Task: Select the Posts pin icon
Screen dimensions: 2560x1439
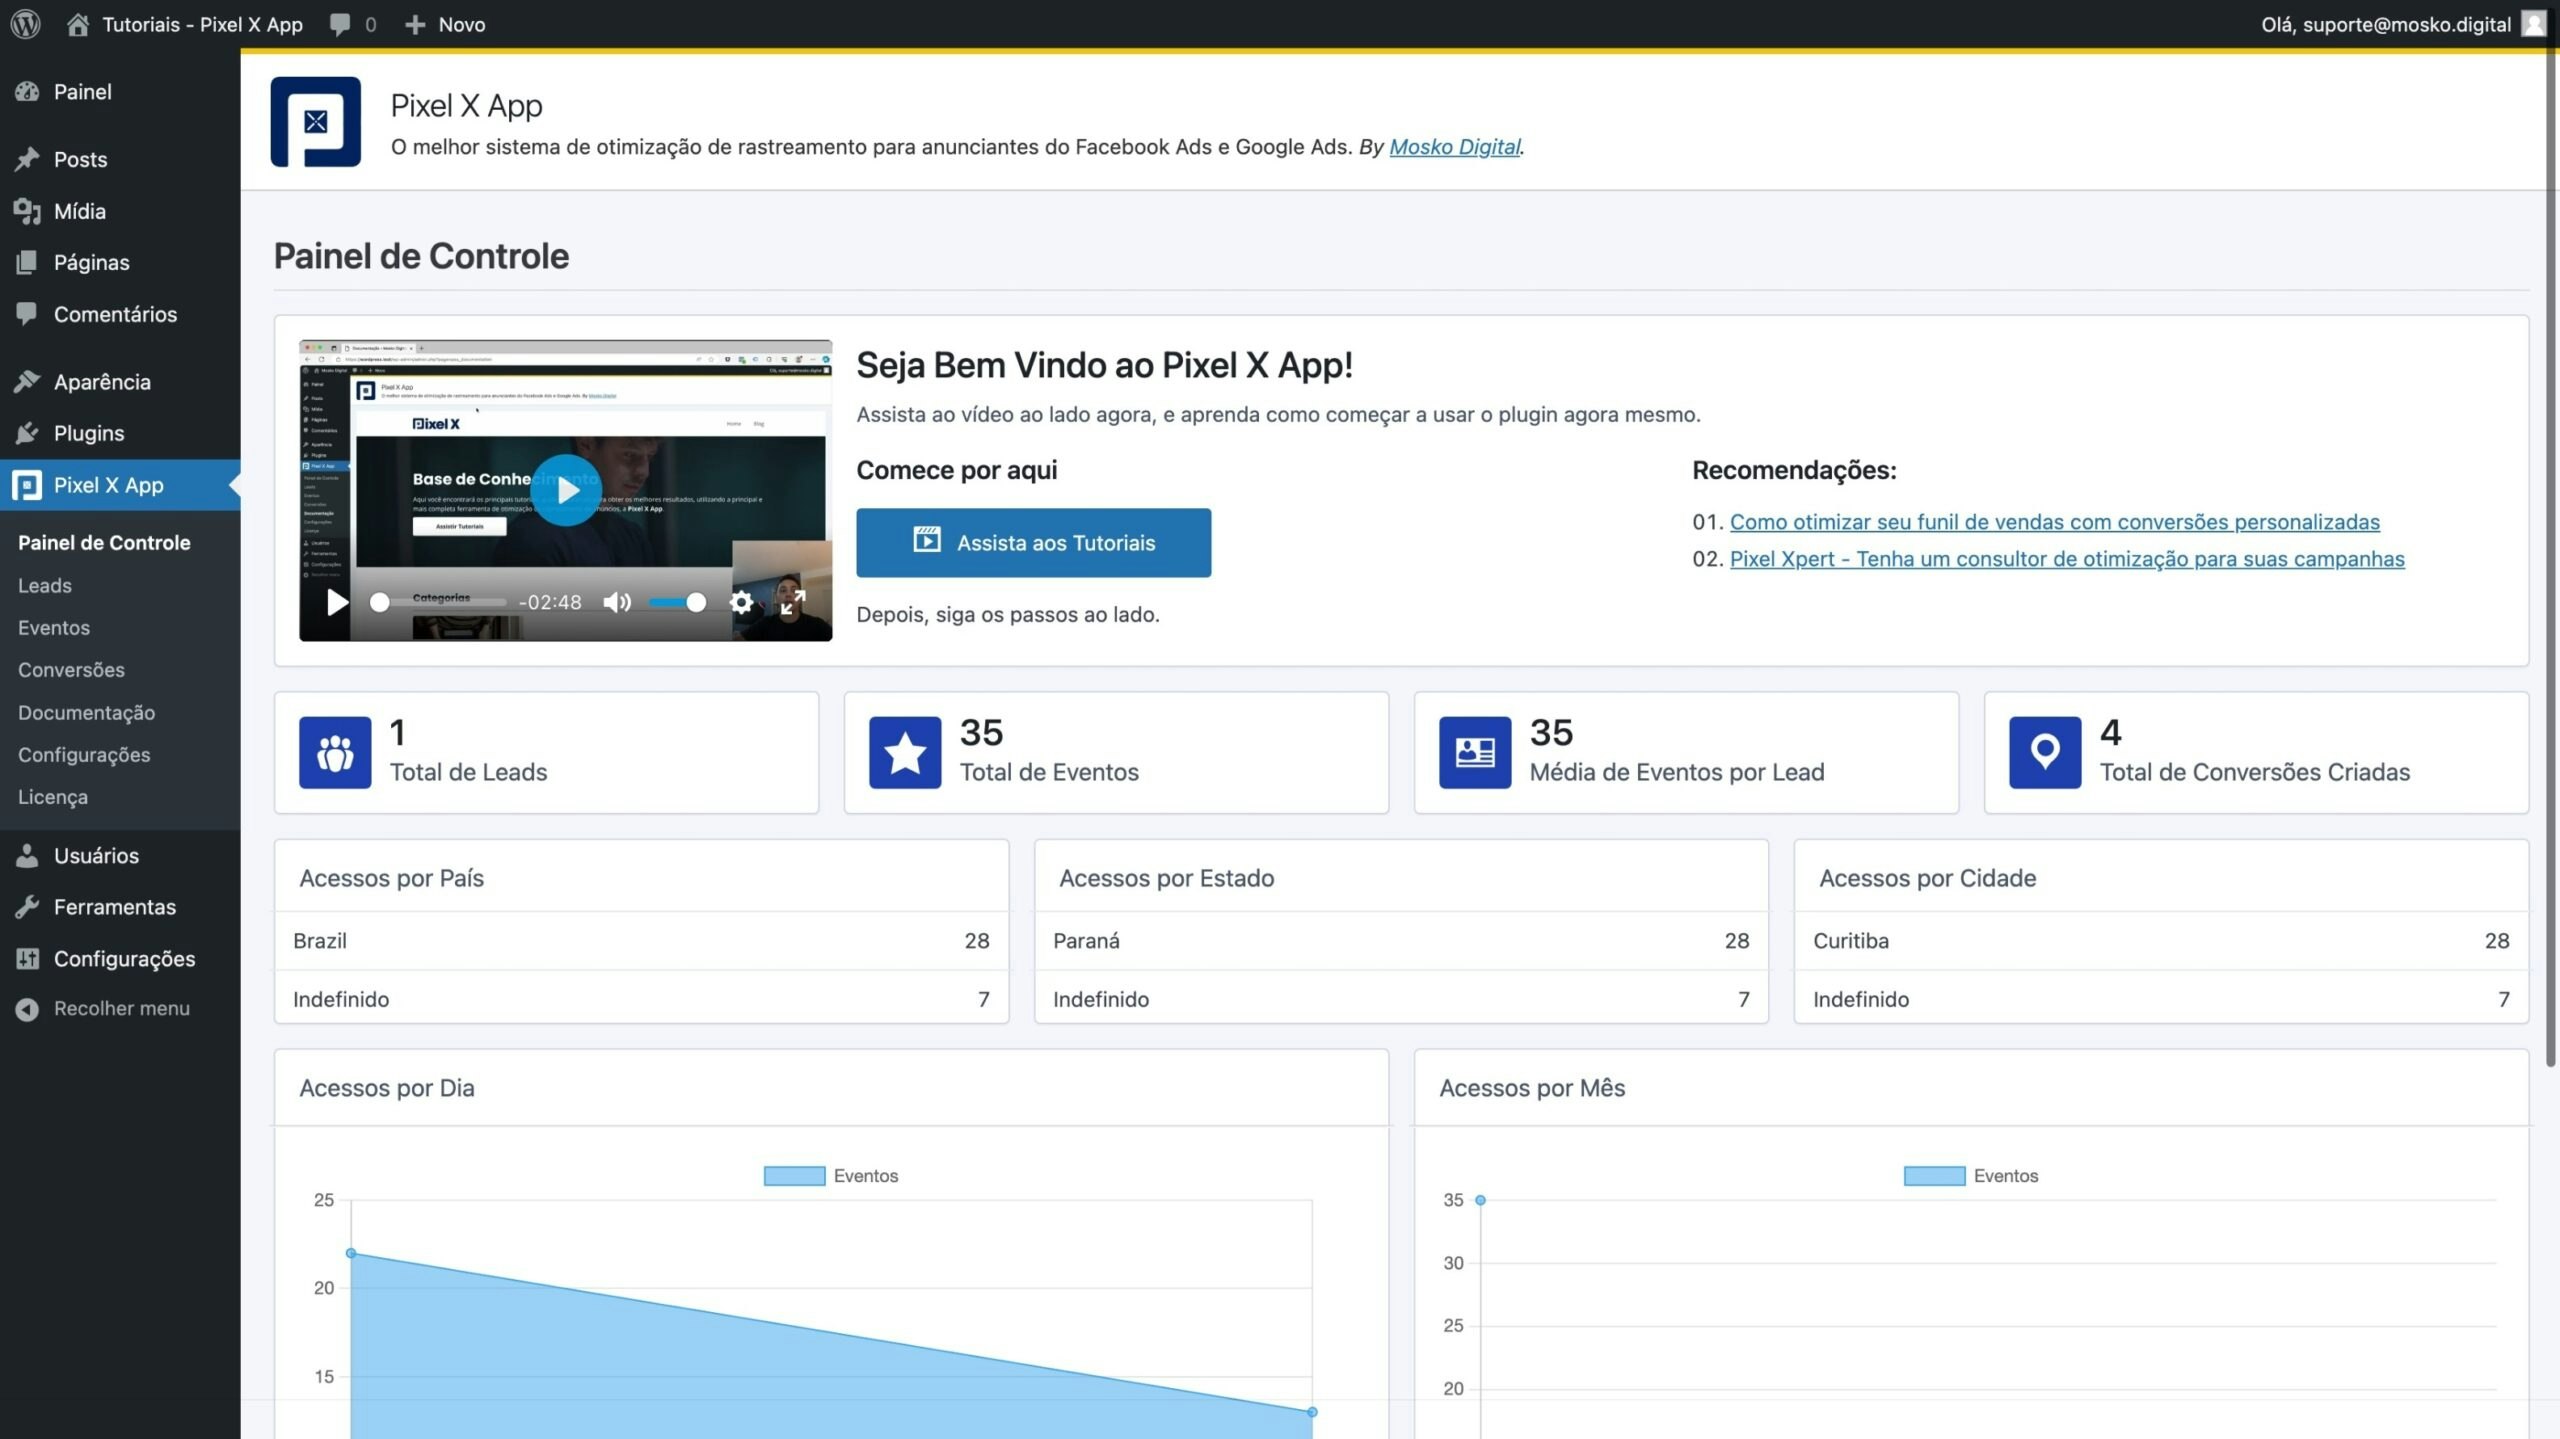Action: (27, 159)
